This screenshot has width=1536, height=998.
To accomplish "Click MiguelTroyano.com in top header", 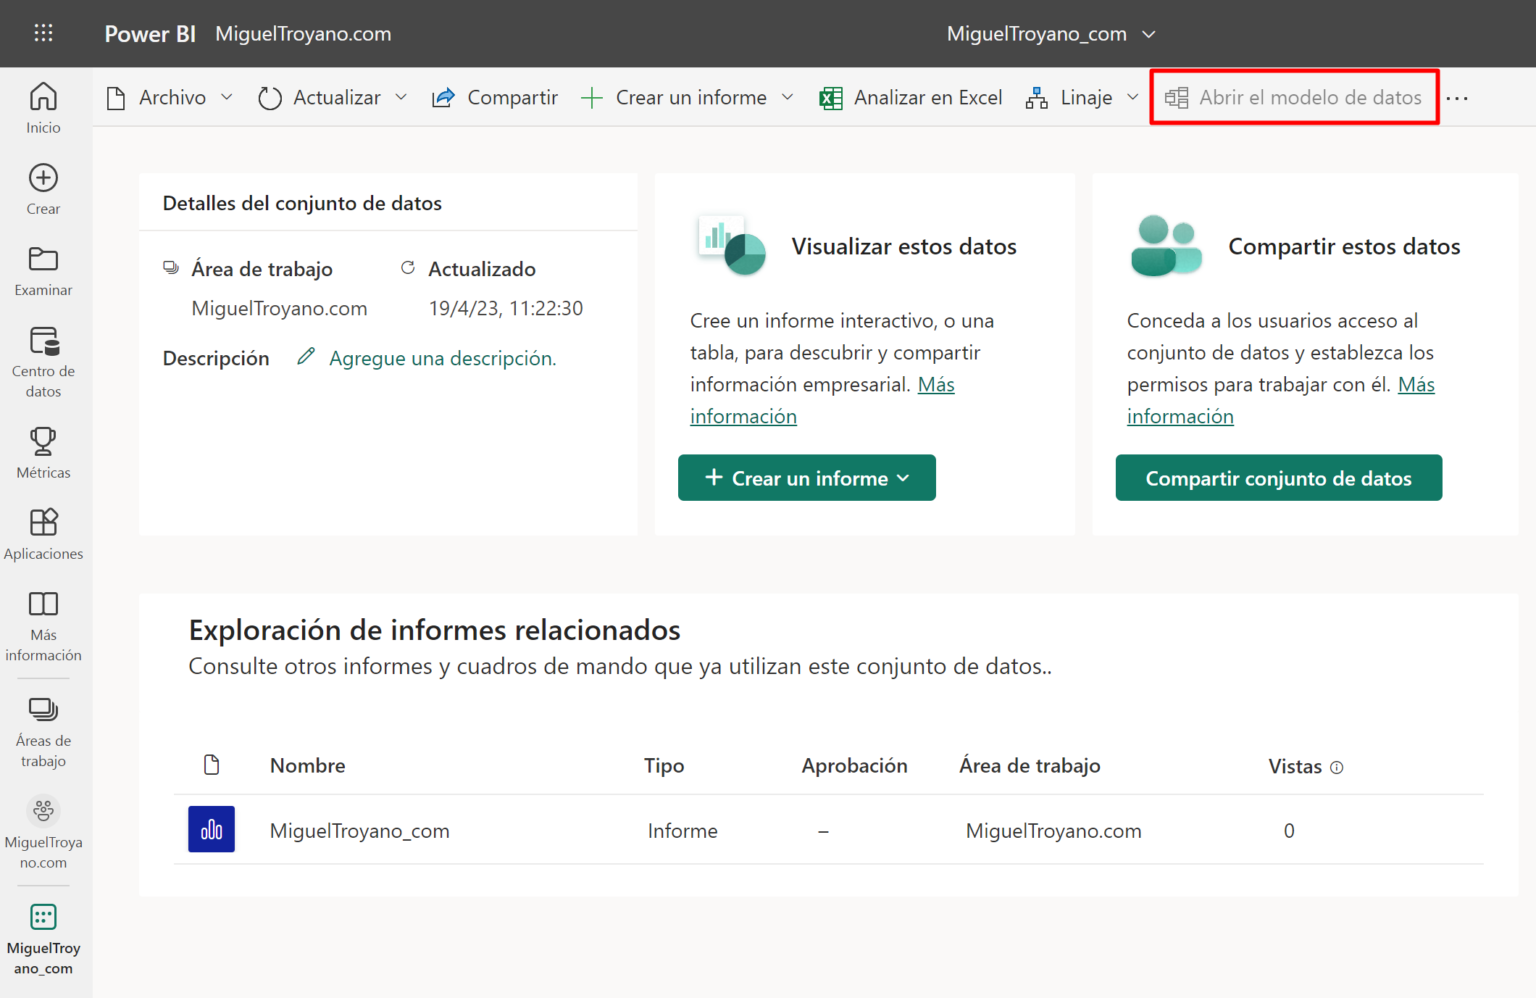I will tap(303, 34).
